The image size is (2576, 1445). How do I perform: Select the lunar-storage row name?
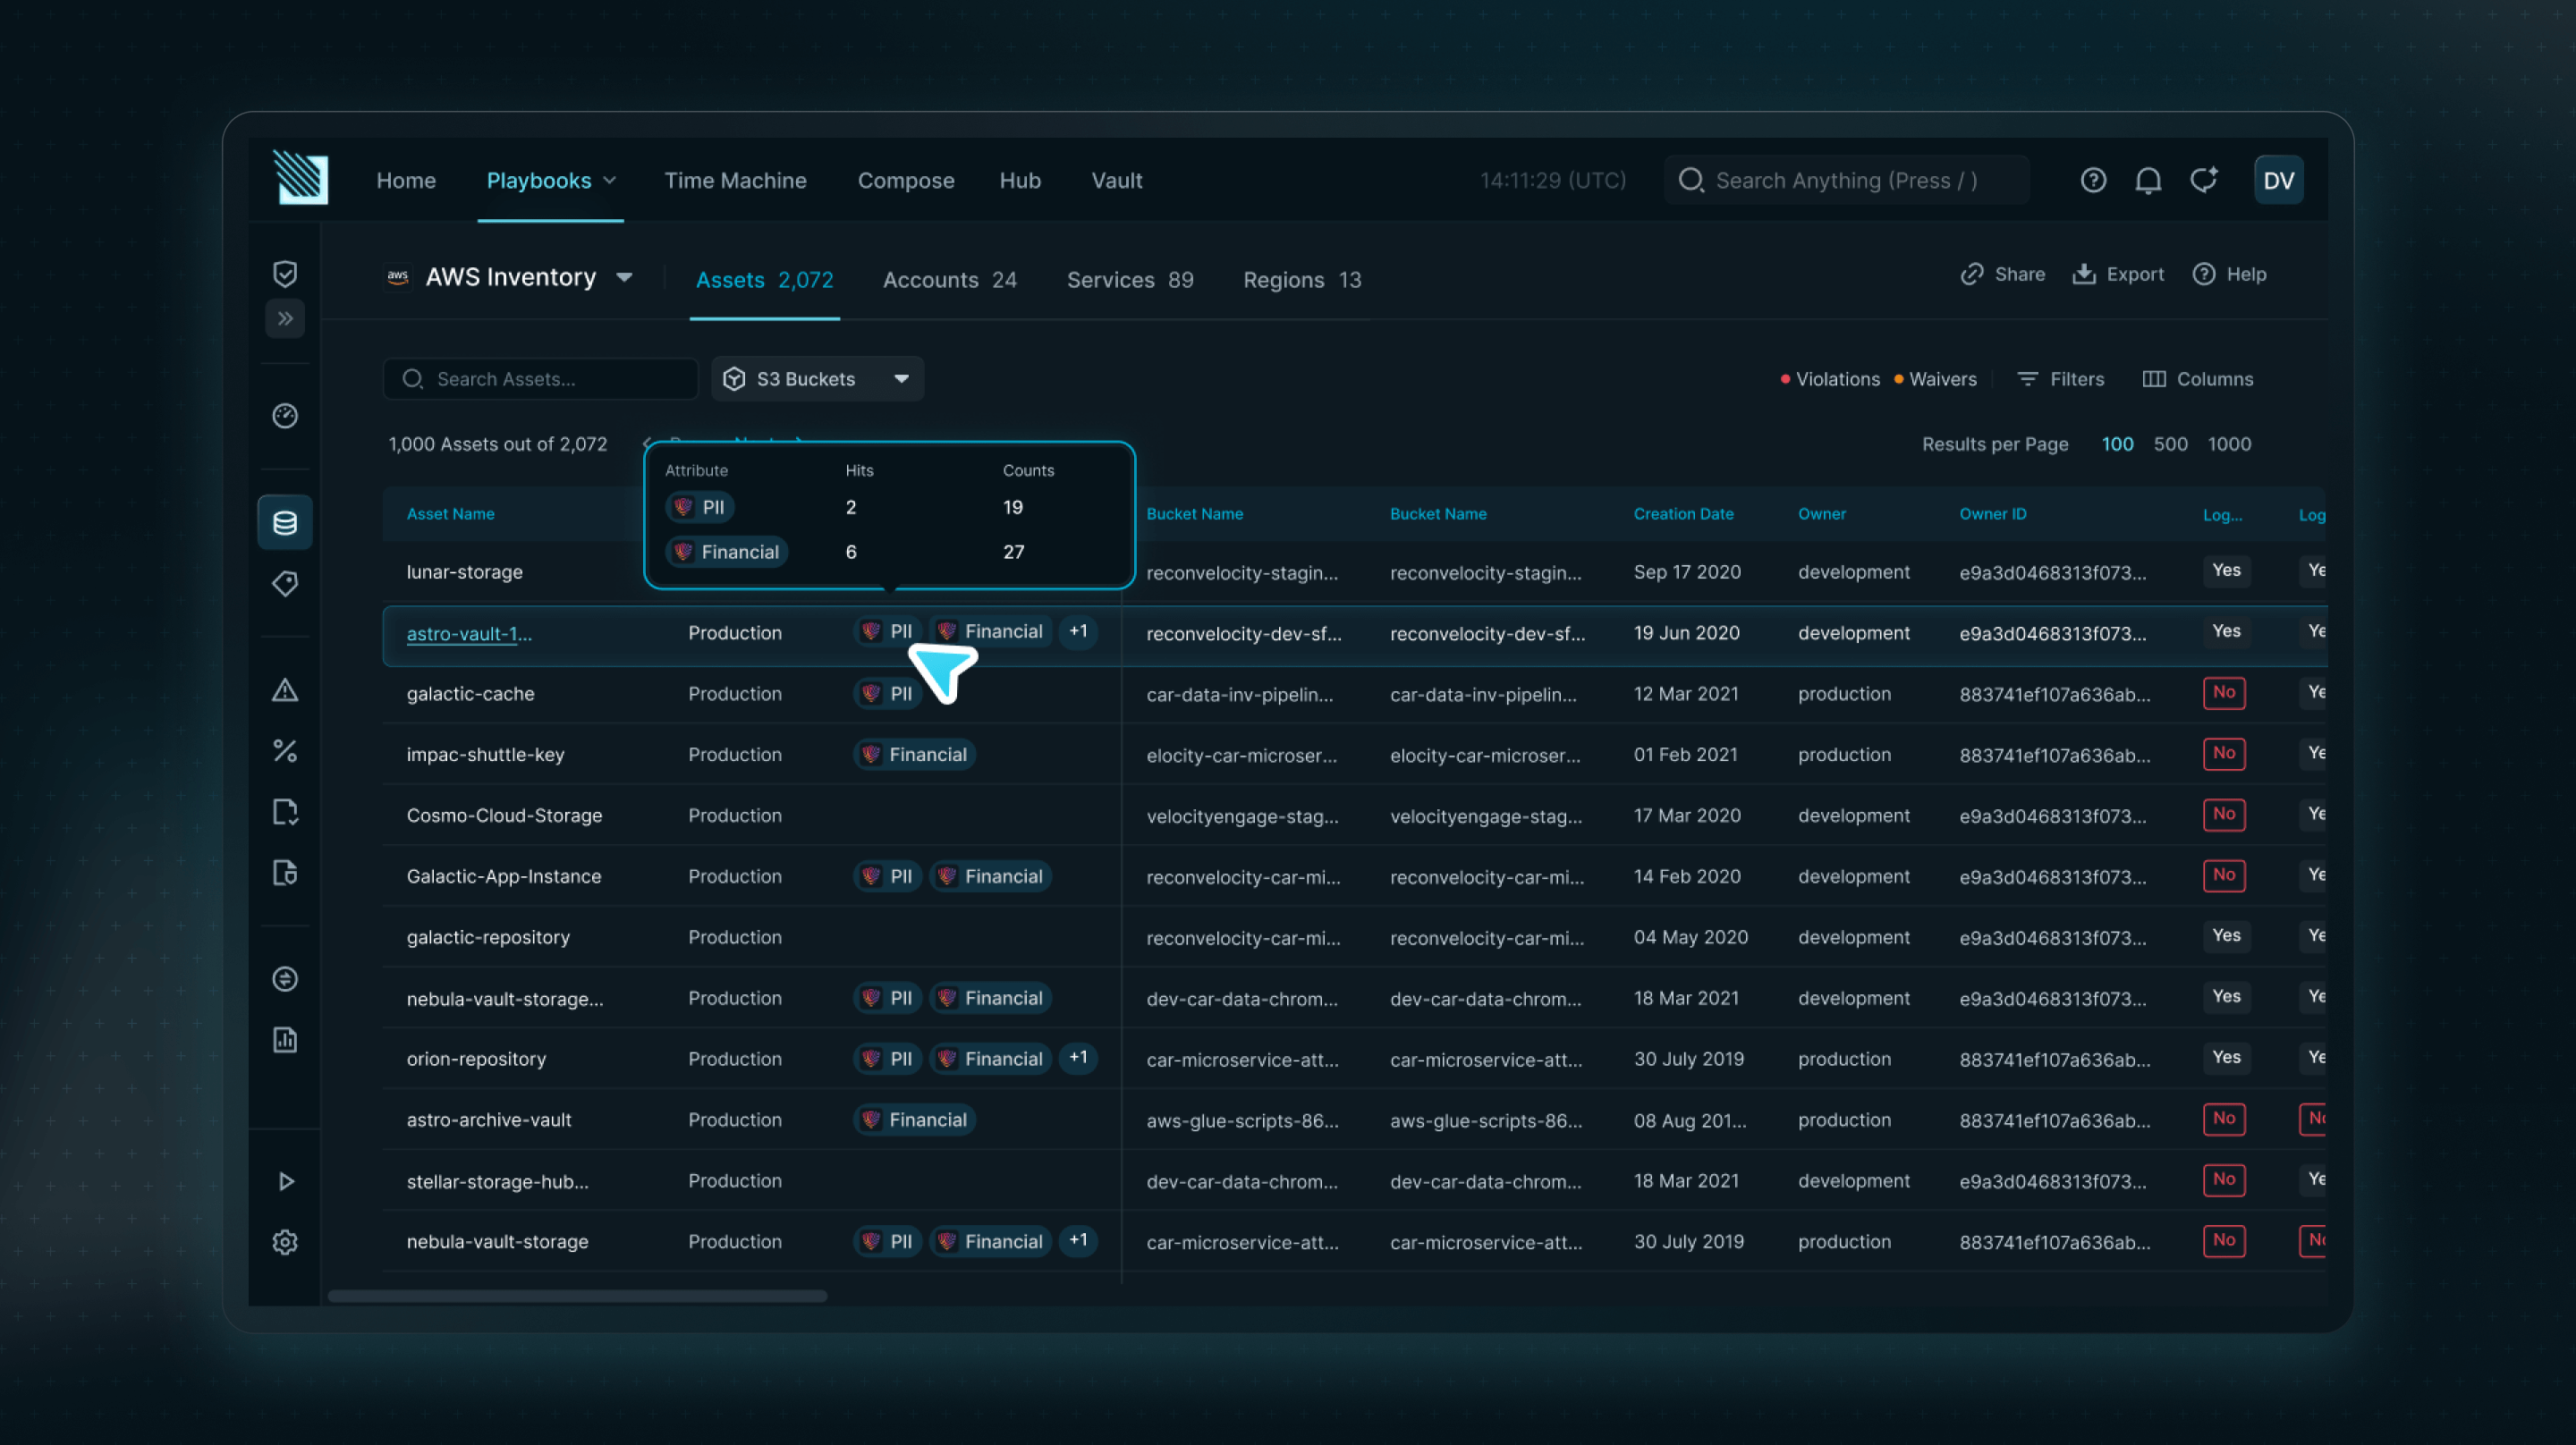(464, 572)
